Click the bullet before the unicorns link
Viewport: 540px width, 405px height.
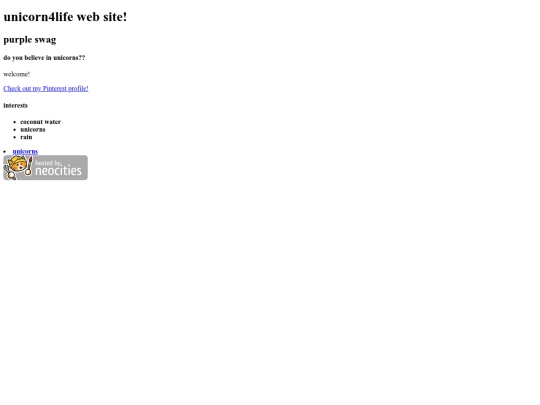[4, 152]
